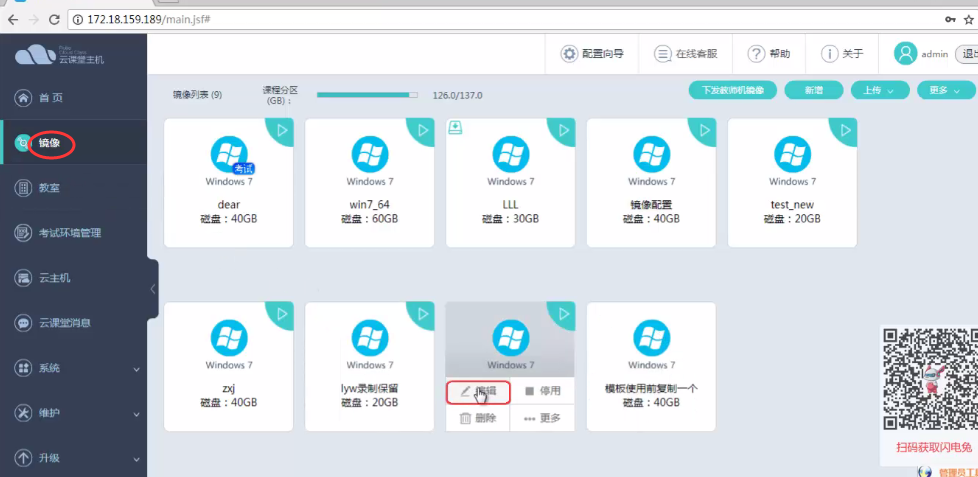This screenshot has width=978, height=477.
Task: Open 首页 home in the sidebar
Action: (x=74, y=98)
